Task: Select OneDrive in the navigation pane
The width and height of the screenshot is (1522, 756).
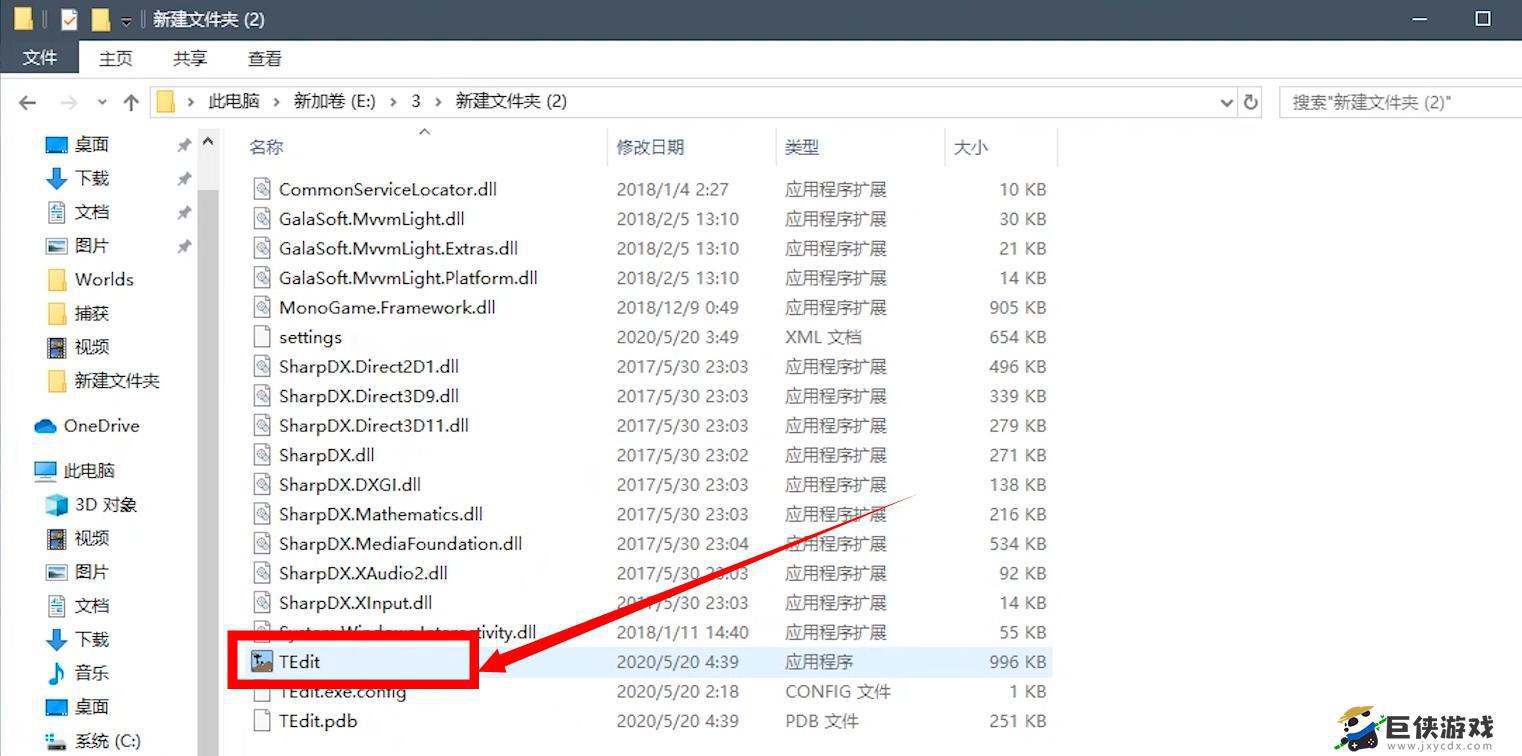Action: 101,426
